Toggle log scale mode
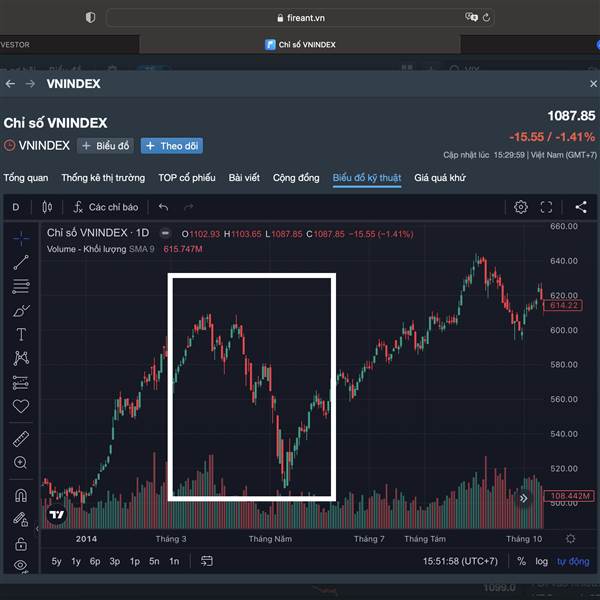This screenshot has width=600, height=600. coord(541,561)
